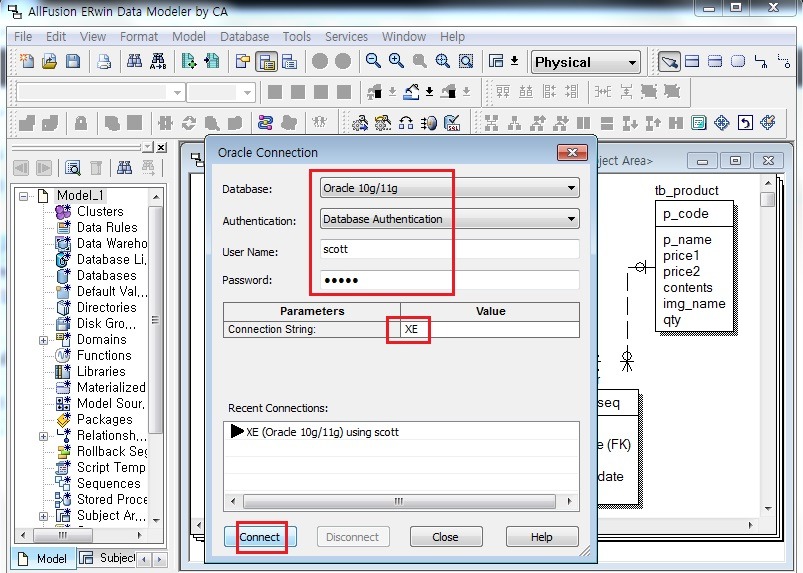
Task: Click the Libraries node icon
Action: [63, 371]
